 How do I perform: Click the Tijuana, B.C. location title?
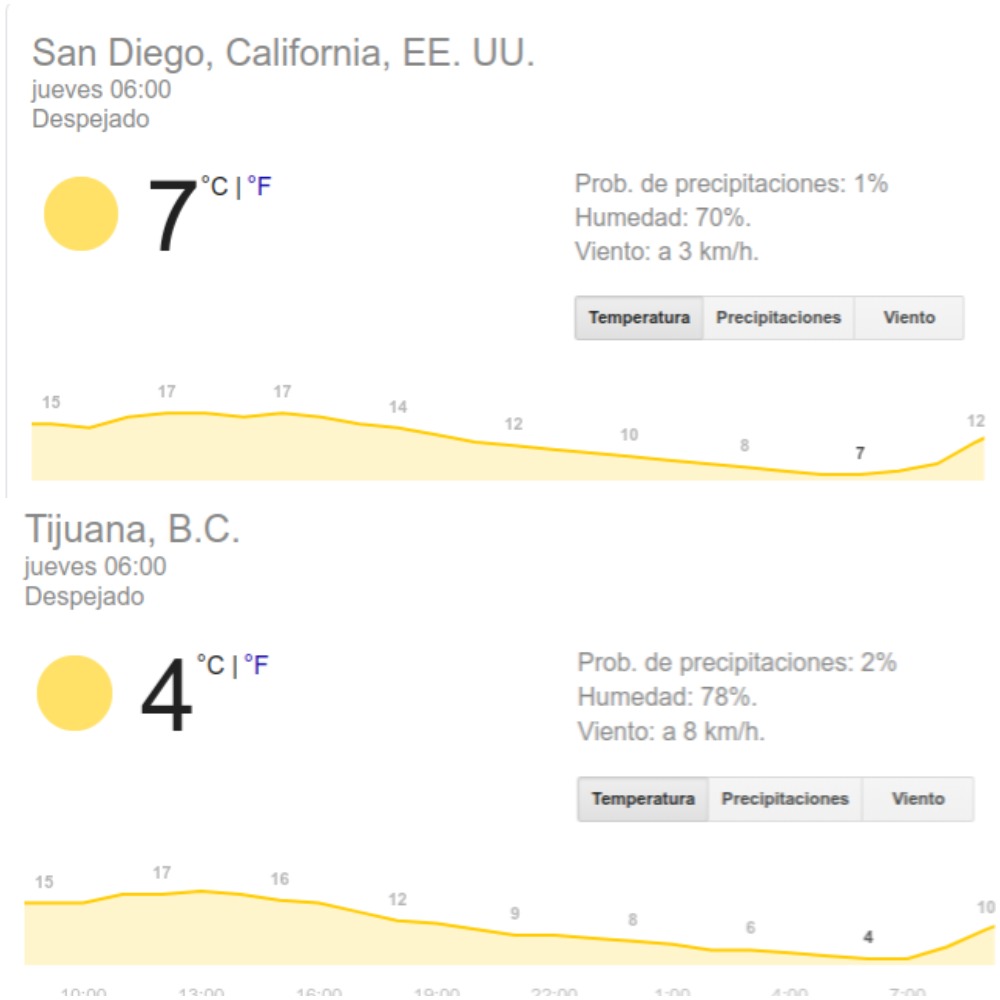click(x=132, y=529)
